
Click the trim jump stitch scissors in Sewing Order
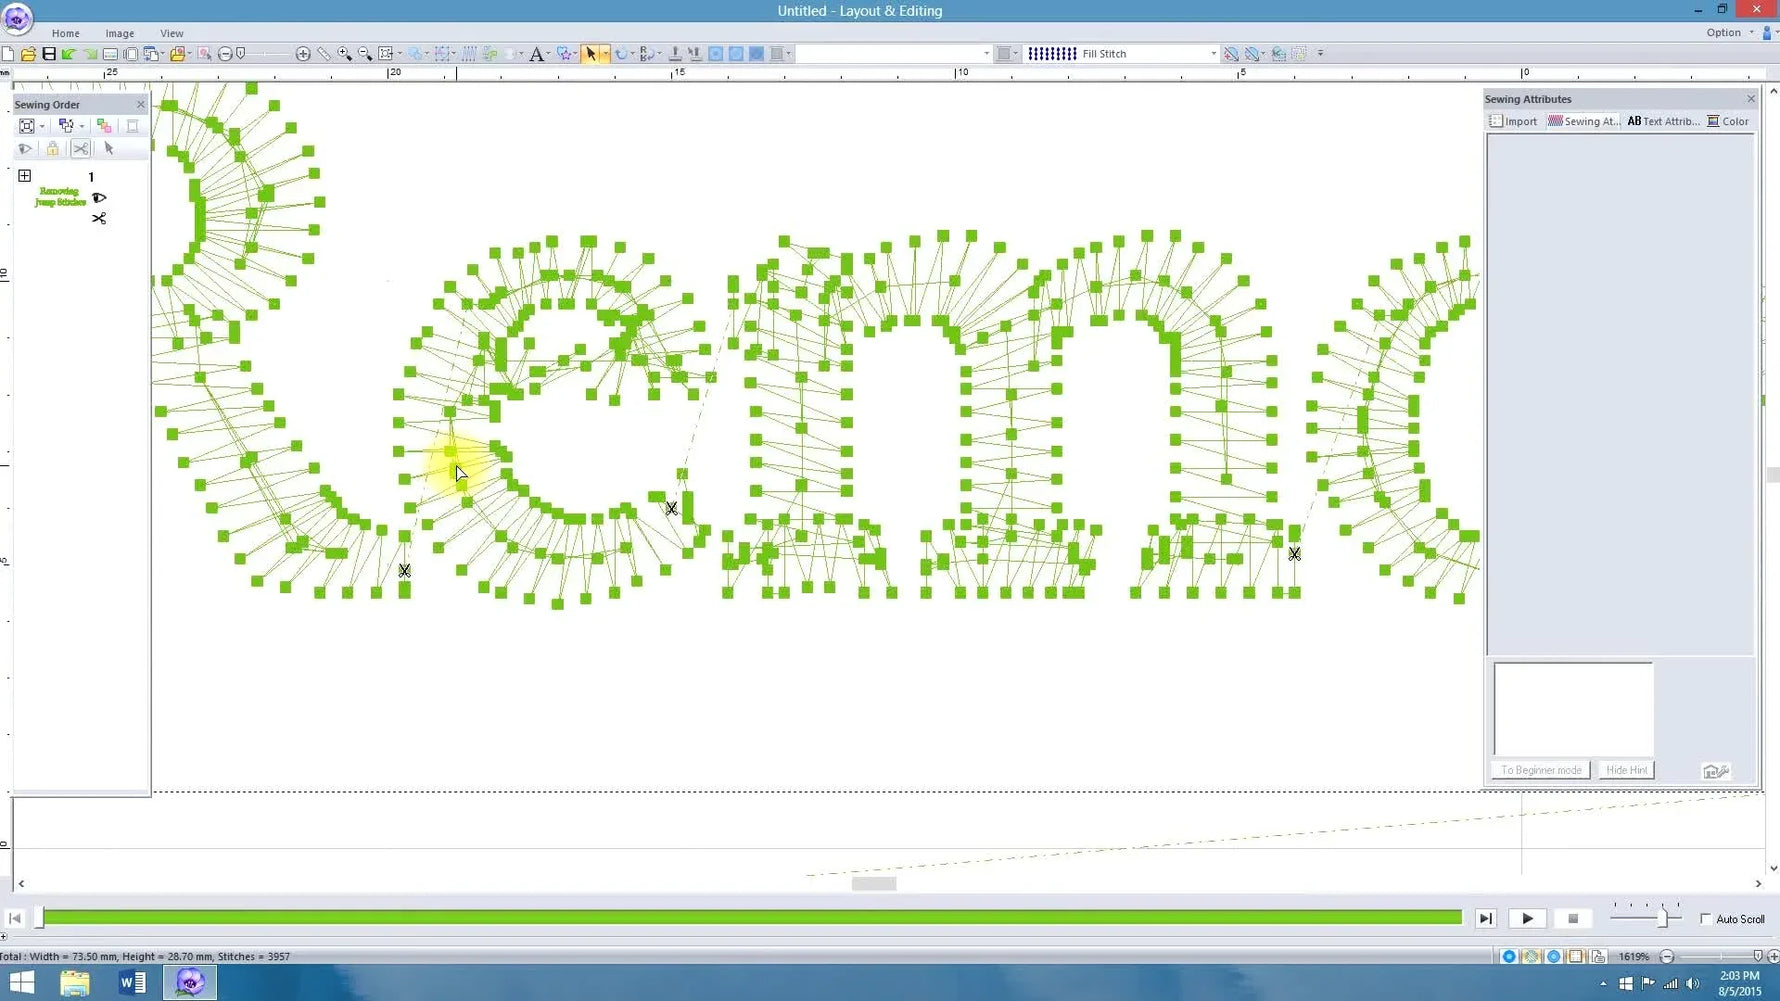point(80,148)
